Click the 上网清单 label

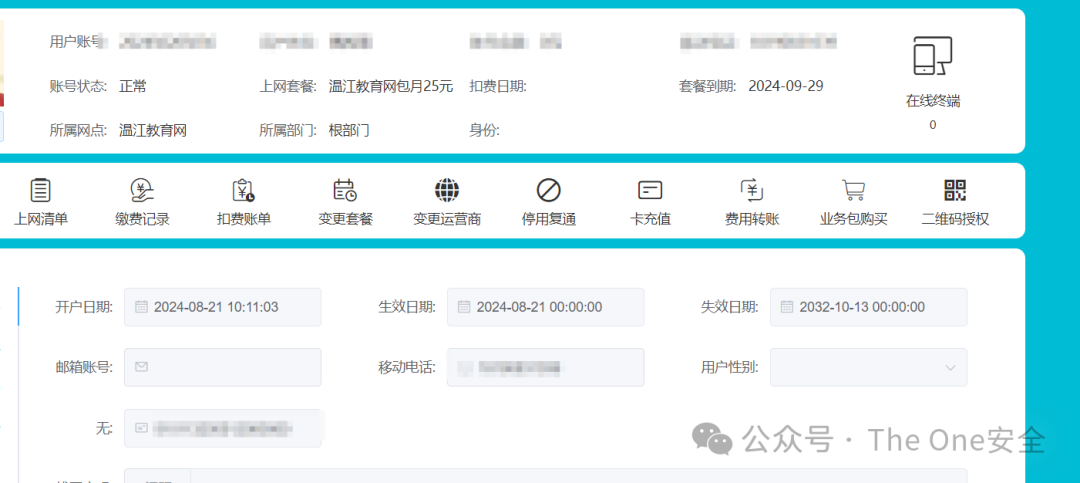41,220
